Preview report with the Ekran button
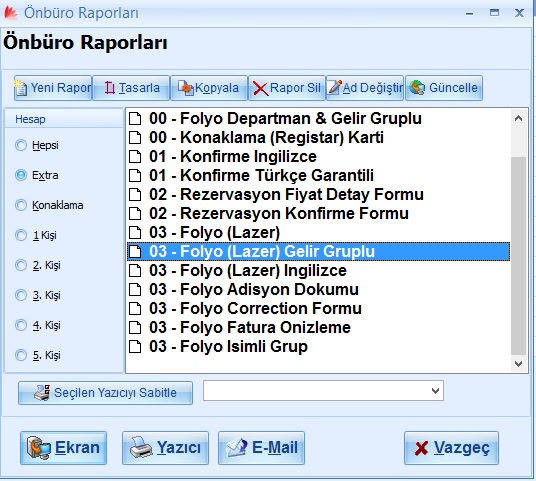This screenshot has height=481, width=536. (x=64, y=448)
